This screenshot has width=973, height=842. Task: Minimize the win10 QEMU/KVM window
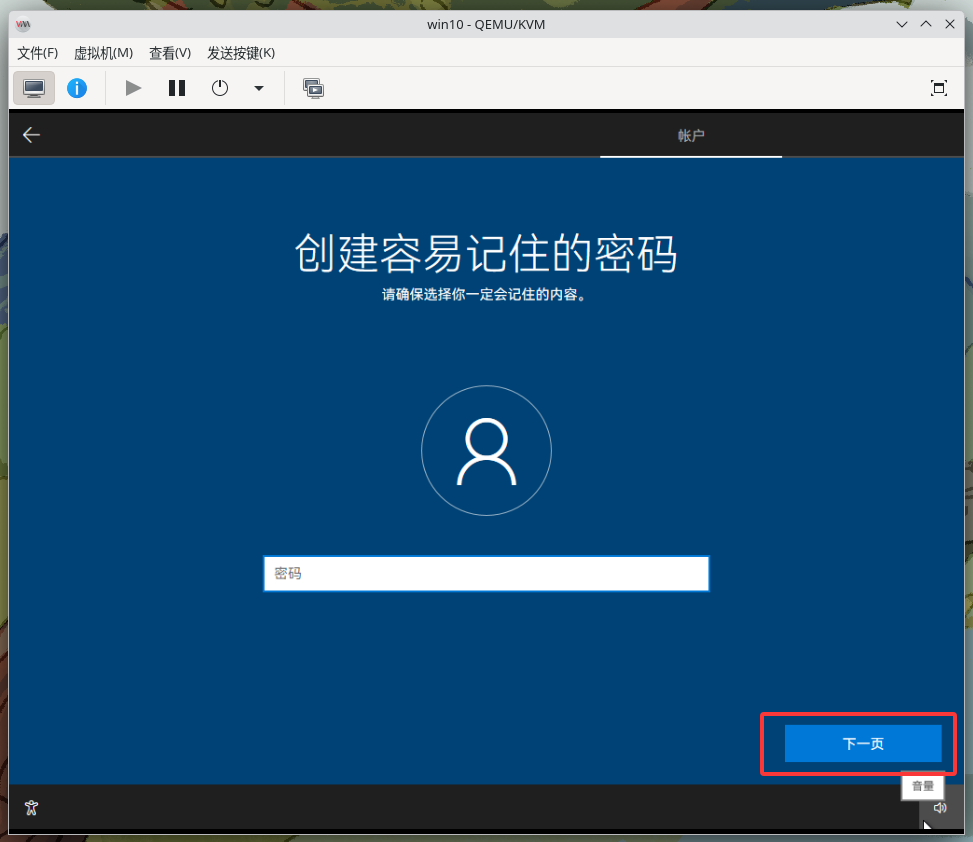902,24
